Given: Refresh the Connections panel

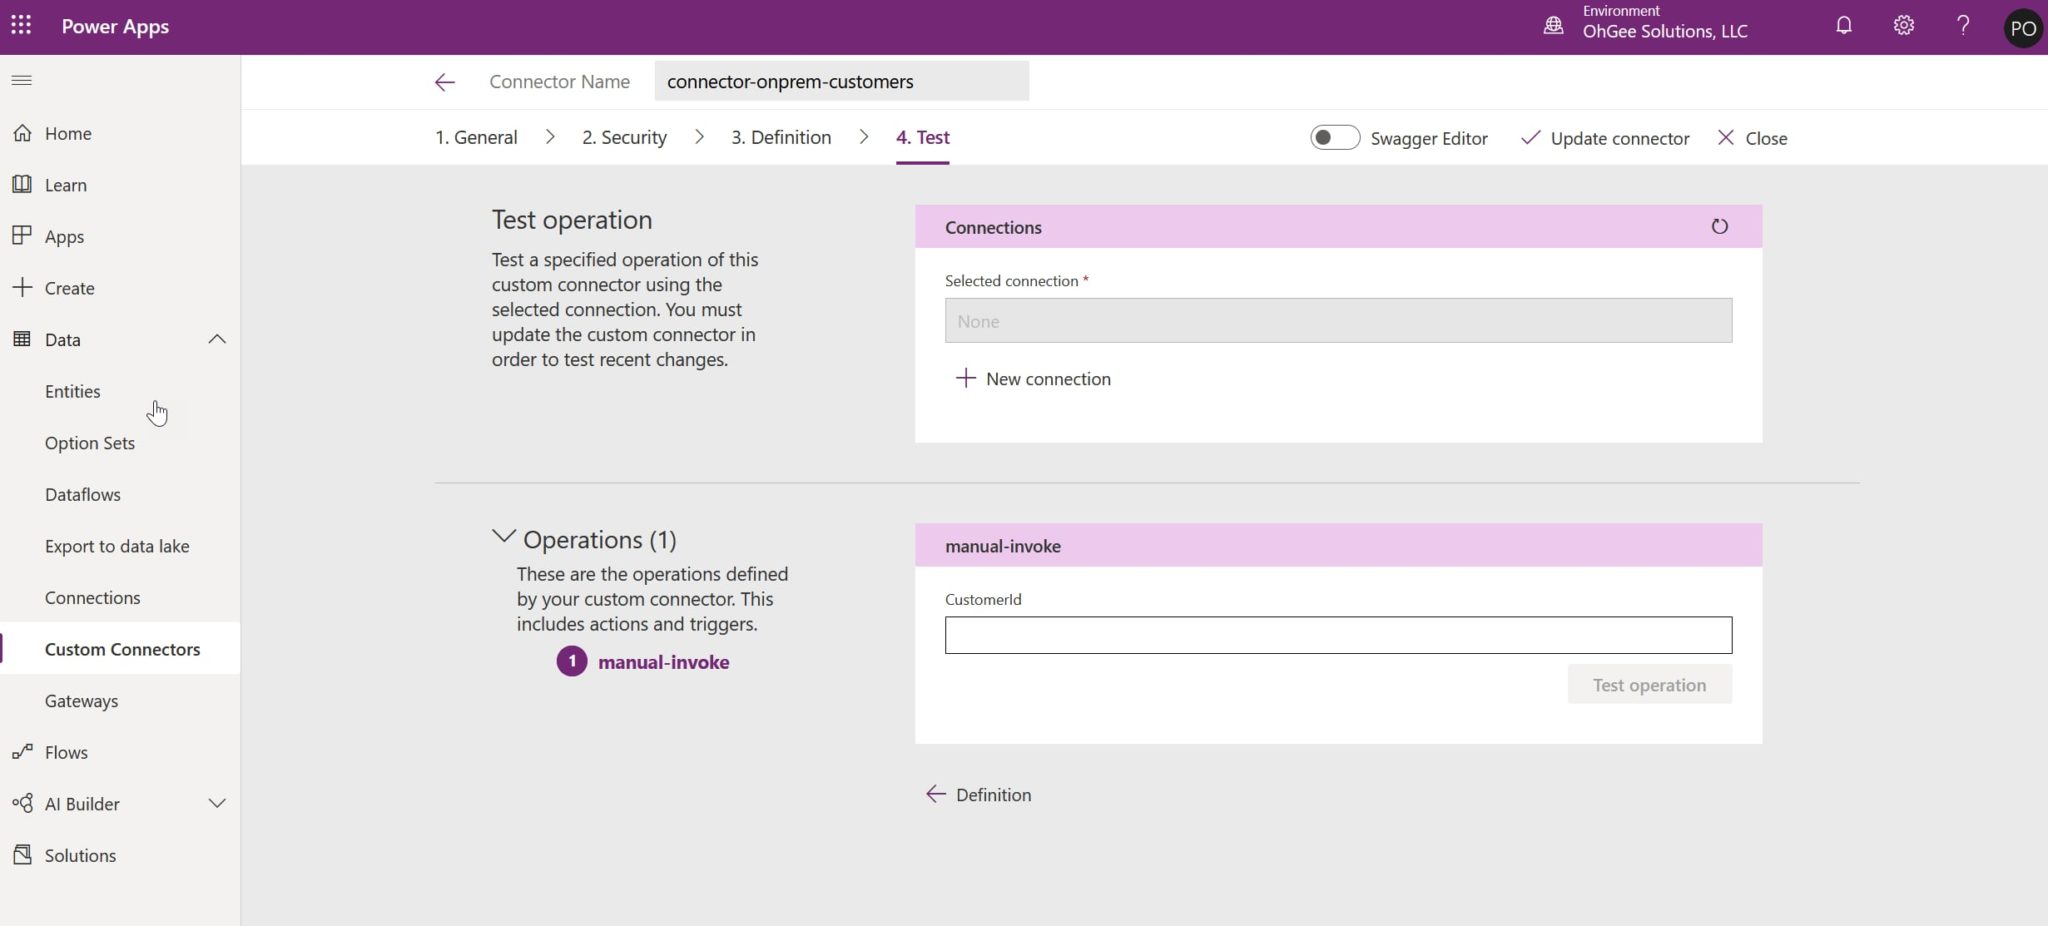Looking at the screenshot, I should (x=1719, y=226).
